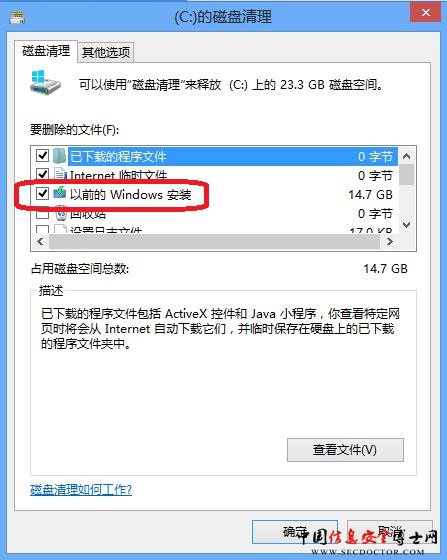The height and width of the screenshot is (560, 447).
Task: Click the Disk Cleanup title bar icon
Action: (x=17, y=18)
